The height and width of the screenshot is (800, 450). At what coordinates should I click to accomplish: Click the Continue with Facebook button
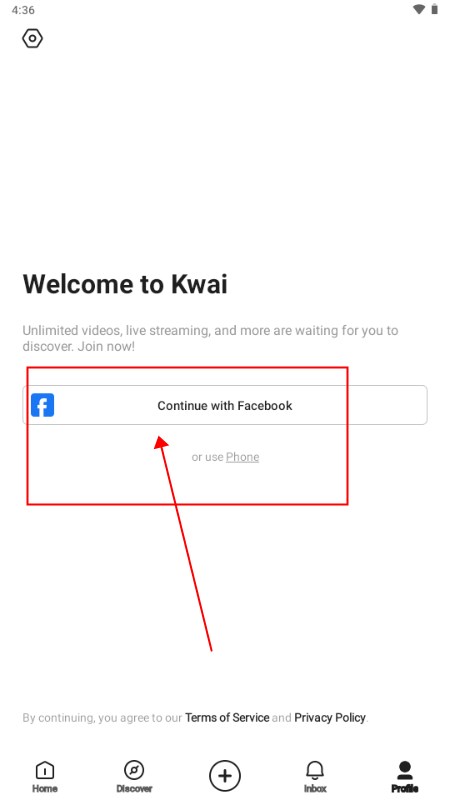coord(225,405)
